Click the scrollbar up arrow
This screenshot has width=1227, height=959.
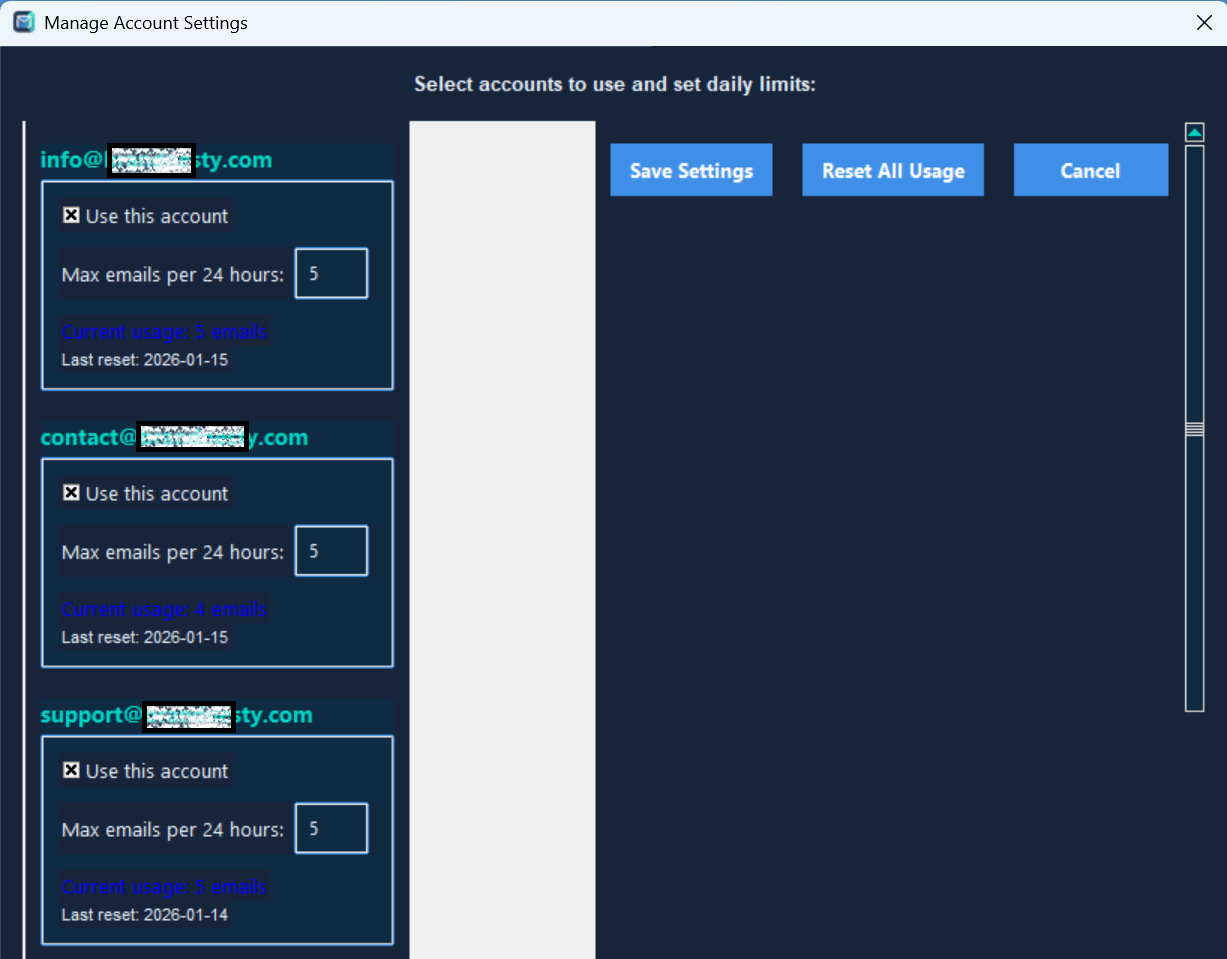point(1194,132)
